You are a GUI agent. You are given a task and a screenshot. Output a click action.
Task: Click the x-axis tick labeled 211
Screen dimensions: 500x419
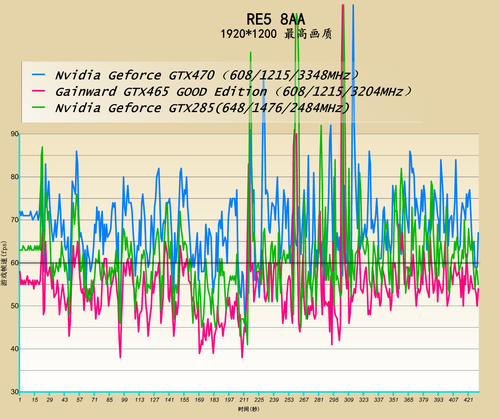pos(244,399)
